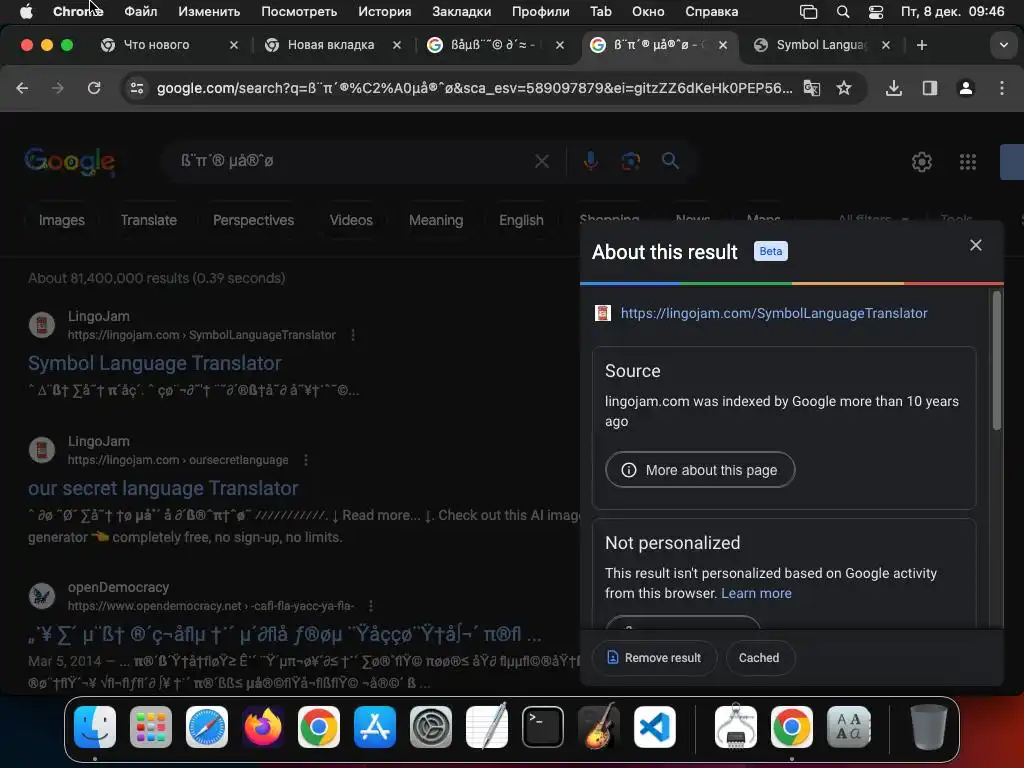Viewport: 1024px width, 768px height.
Task: Open the 'Закладки' menu in menu bar
Action: [x=462, y=12]
